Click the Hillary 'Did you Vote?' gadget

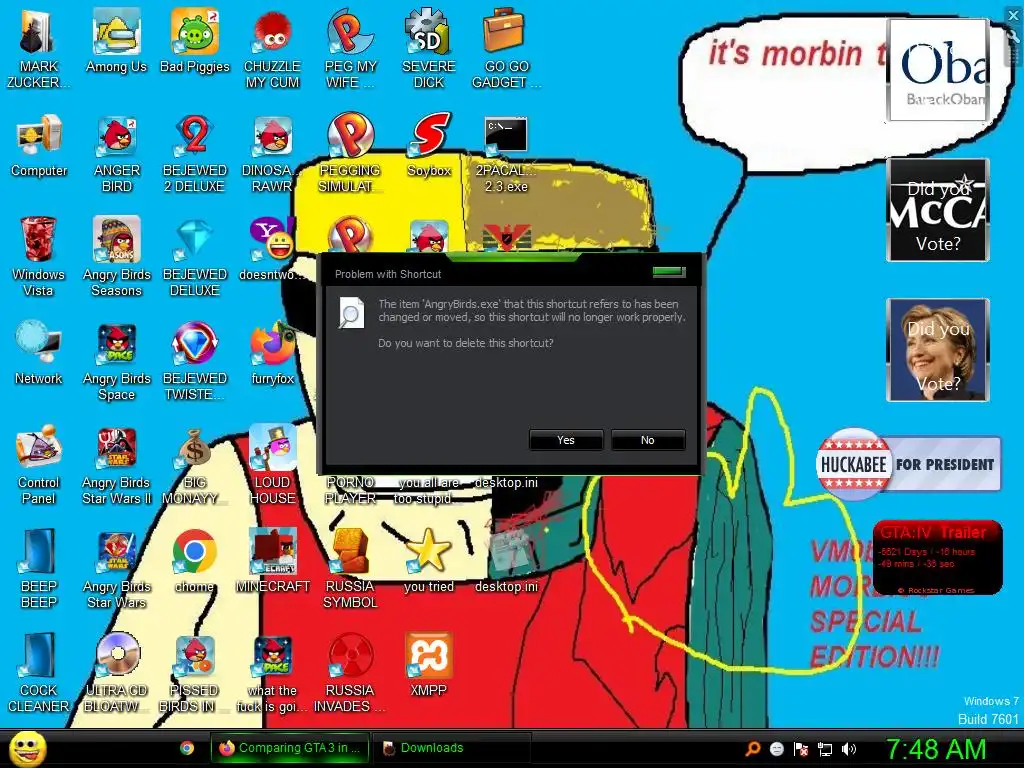(x=938, y=349)
